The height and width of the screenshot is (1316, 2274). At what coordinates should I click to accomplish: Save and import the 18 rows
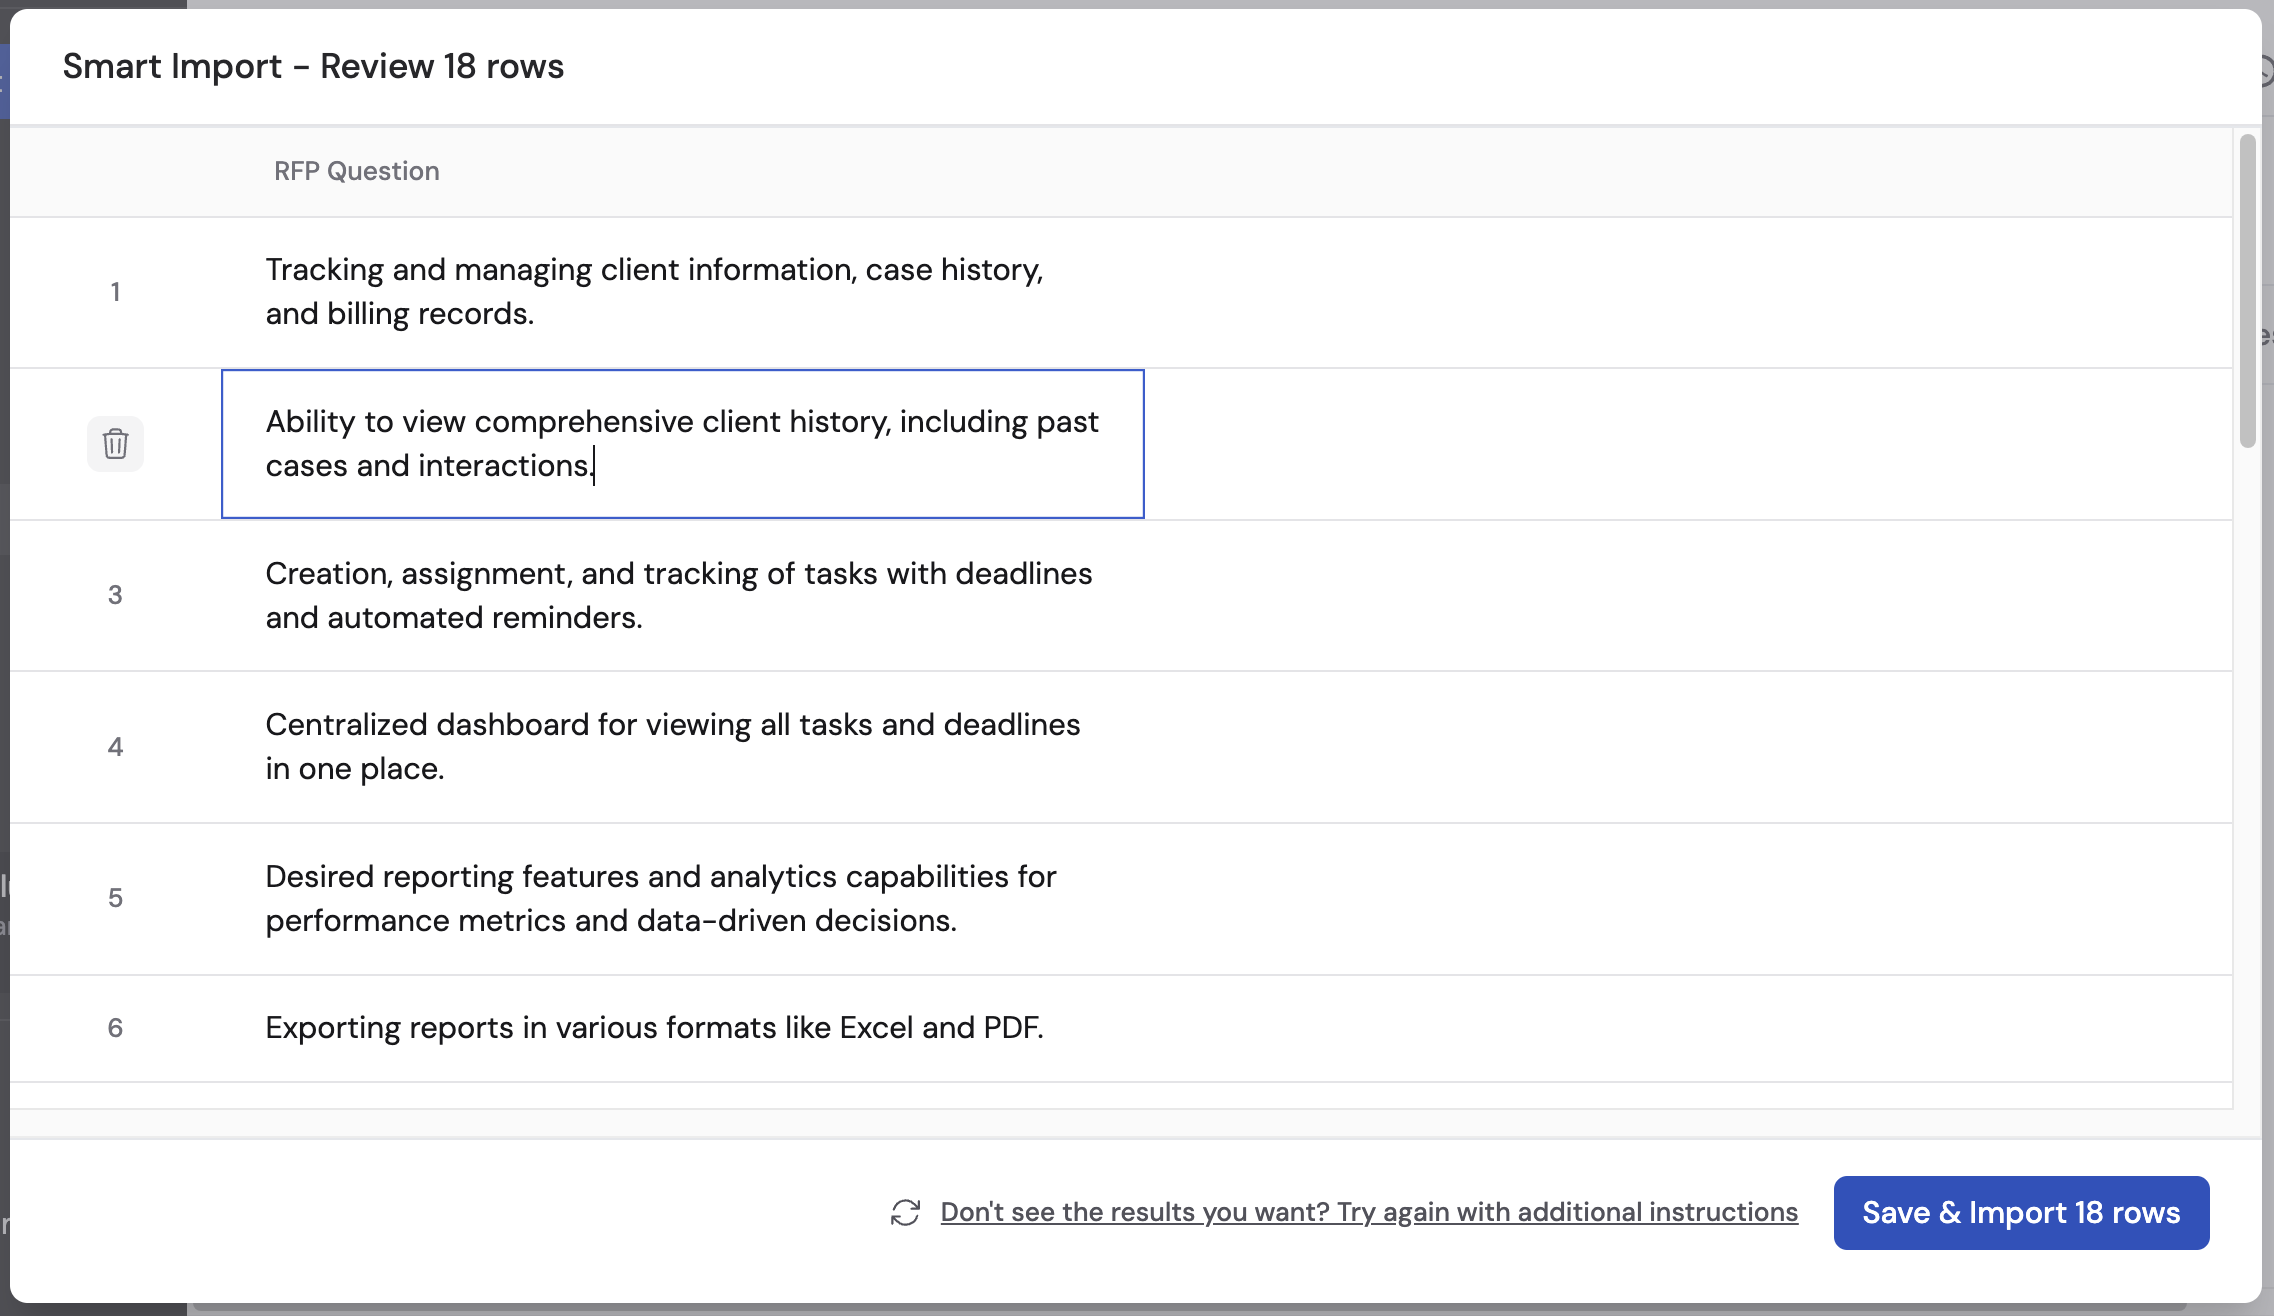point(2021,1212)
